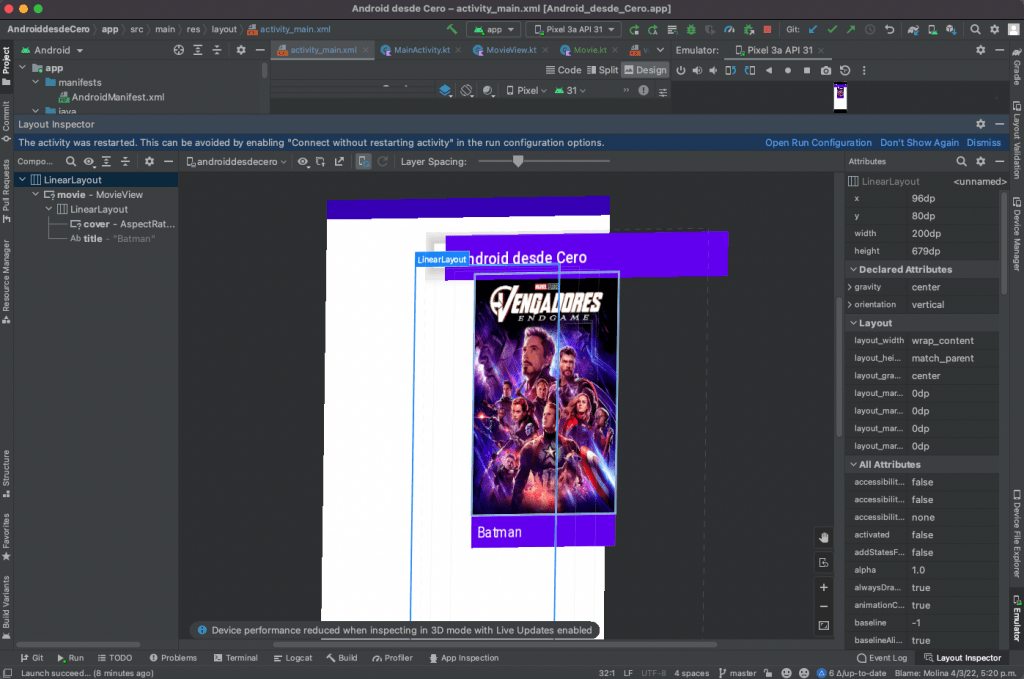Image resolution: width=1024 pixels, height=679 pixels.
Task: Zoom in with the plus button in inspector view
Action: click(x=824, y=588)
